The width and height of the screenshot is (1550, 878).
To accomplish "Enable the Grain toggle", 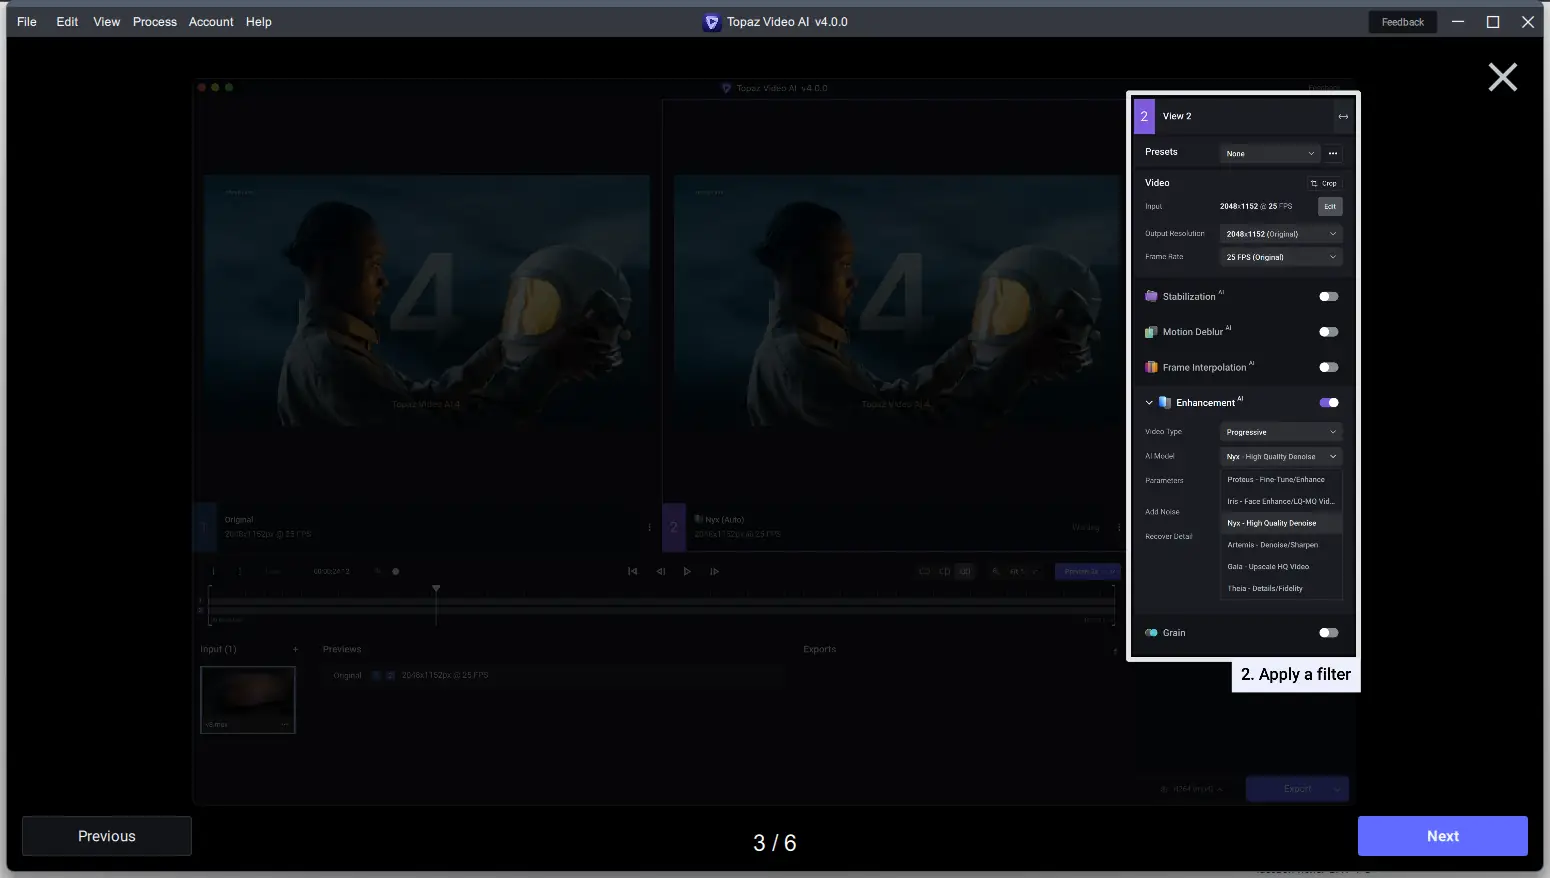I will click(1329, 633).
